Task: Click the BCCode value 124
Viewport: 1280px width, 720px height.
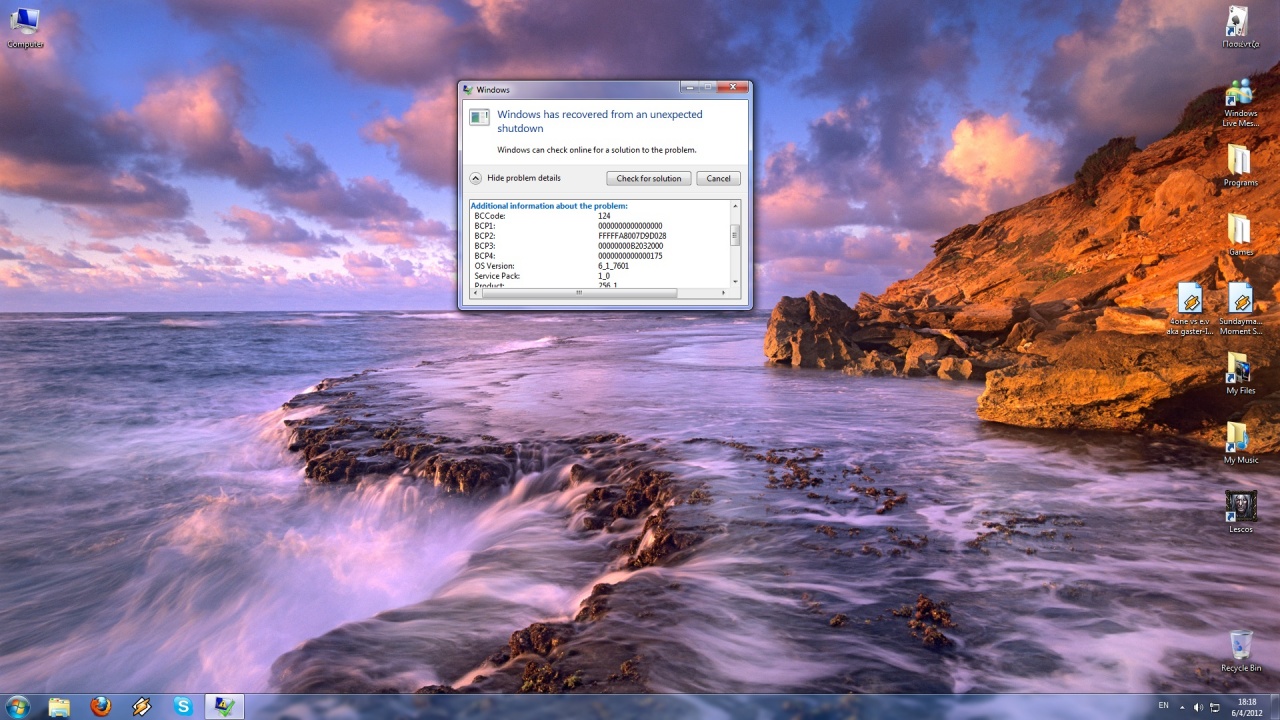Action: (x=604, y=216)
